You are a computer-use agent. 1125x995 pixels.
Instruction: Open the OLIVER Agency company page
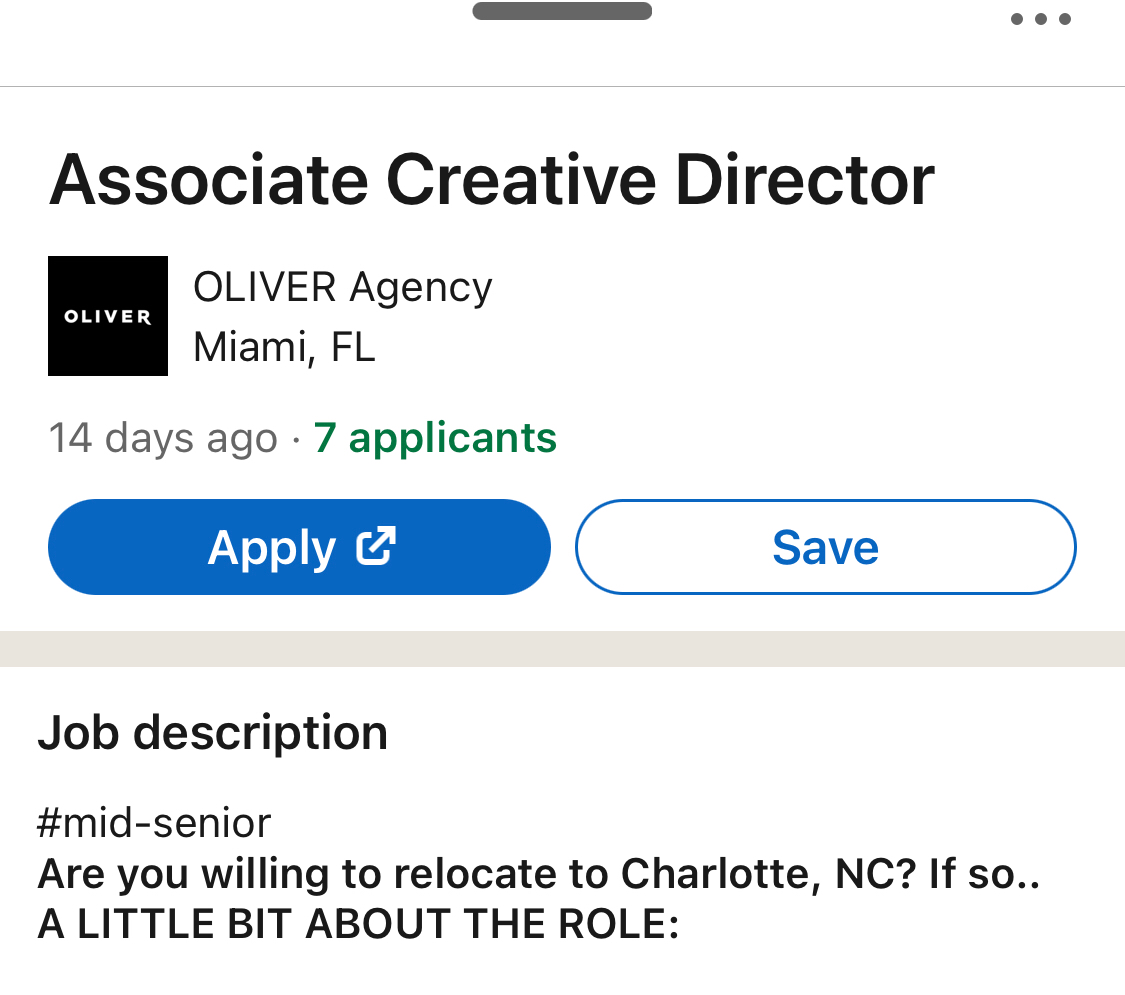tap(342, 288)
